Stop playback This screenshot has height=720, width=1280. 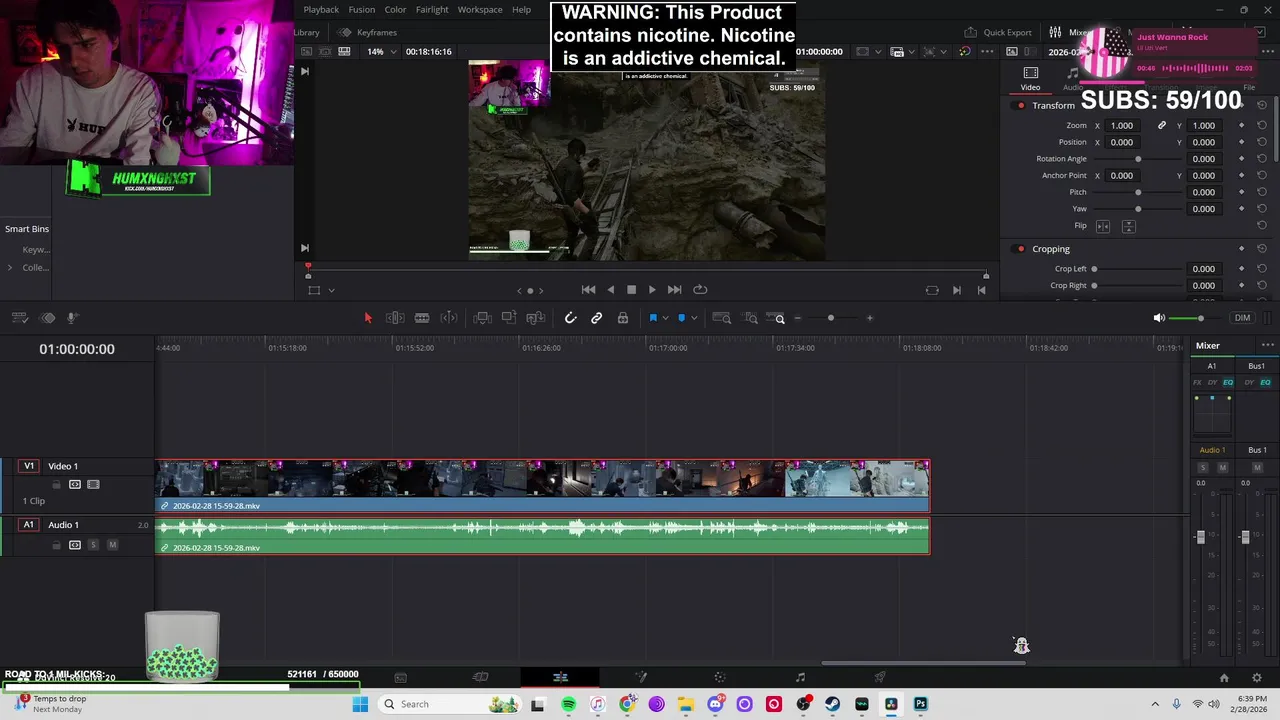coord(631,290)
